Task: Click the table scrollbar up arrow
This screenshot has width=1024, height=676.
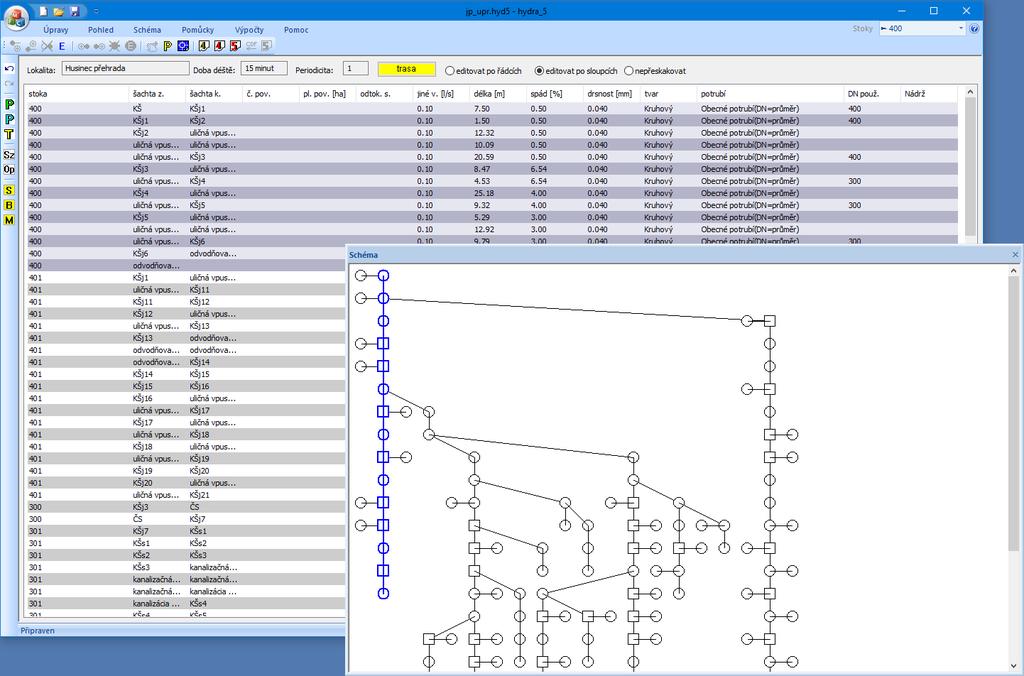Action: click(x=970, y=92)
